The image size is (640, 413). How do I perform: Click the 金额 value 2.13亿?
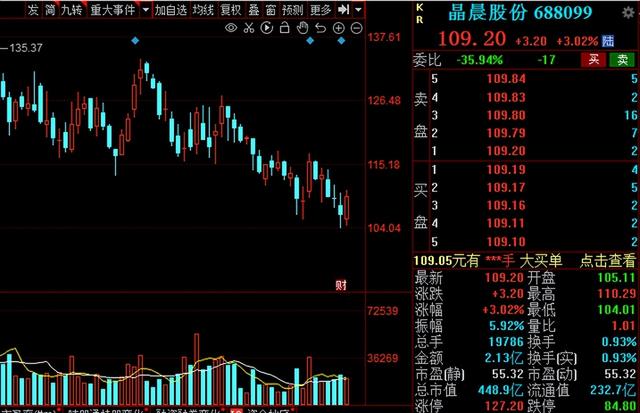[504, 358]
